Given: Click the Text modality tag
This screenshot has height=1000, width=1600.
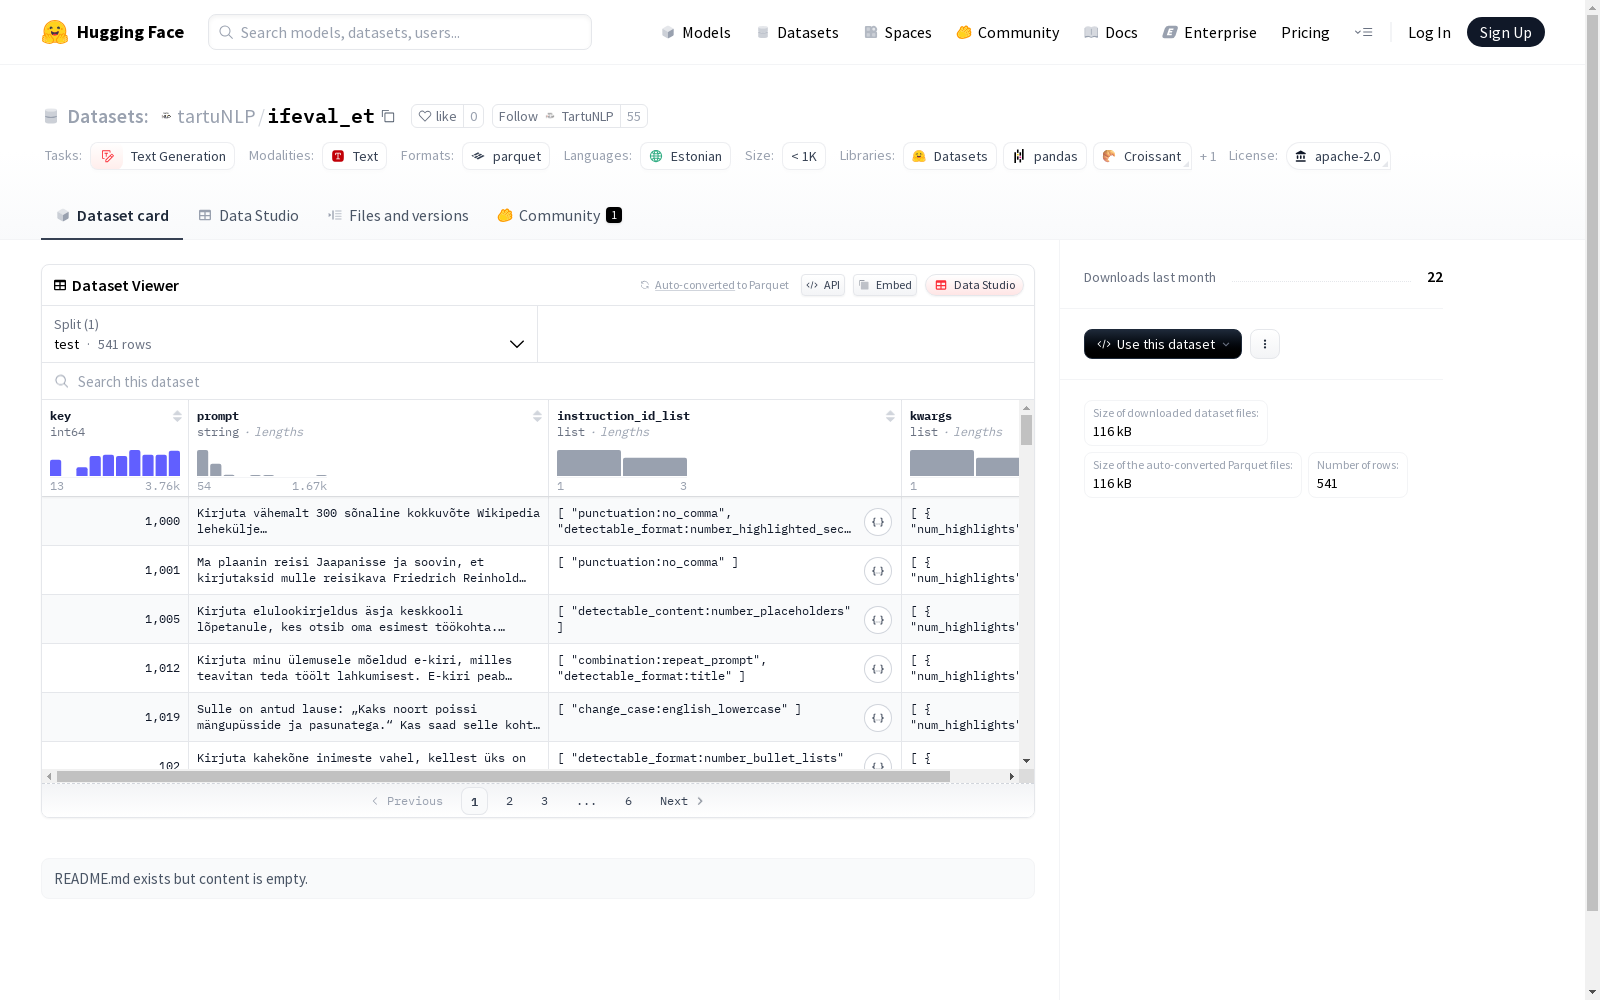Looking at the screenshot, I should point(354,156).
